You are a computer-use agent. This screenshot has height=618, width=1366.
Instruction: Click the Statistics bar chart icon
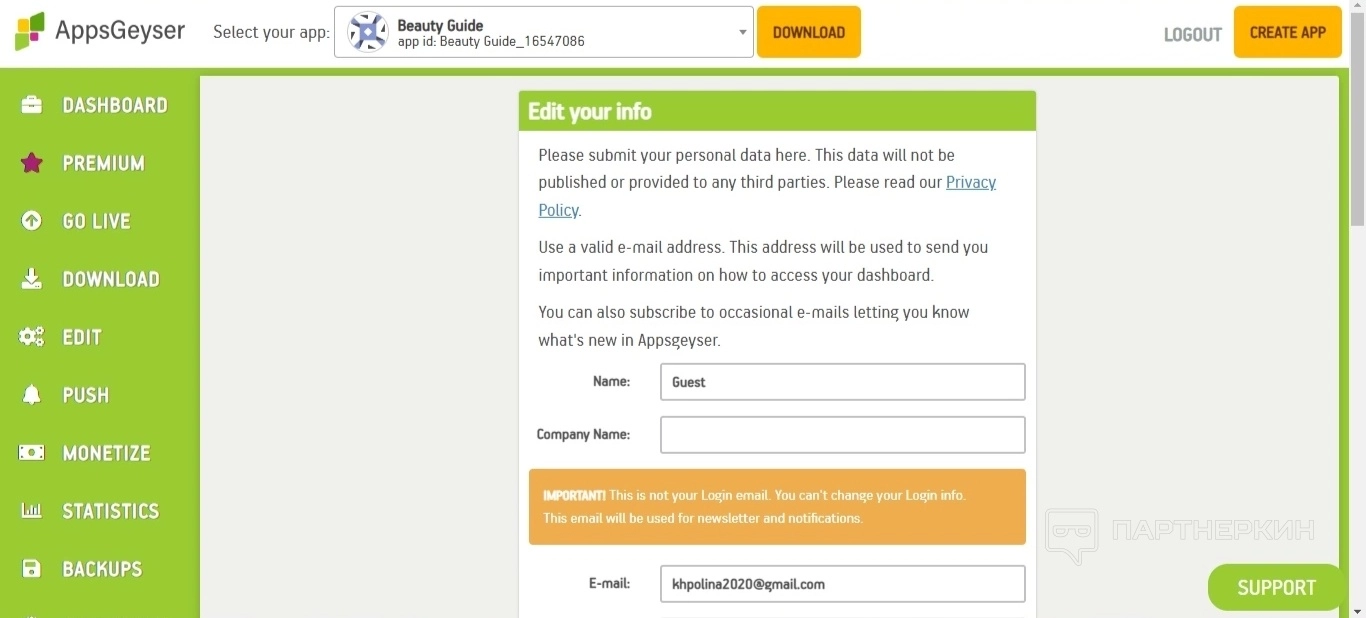coord(32,511)
